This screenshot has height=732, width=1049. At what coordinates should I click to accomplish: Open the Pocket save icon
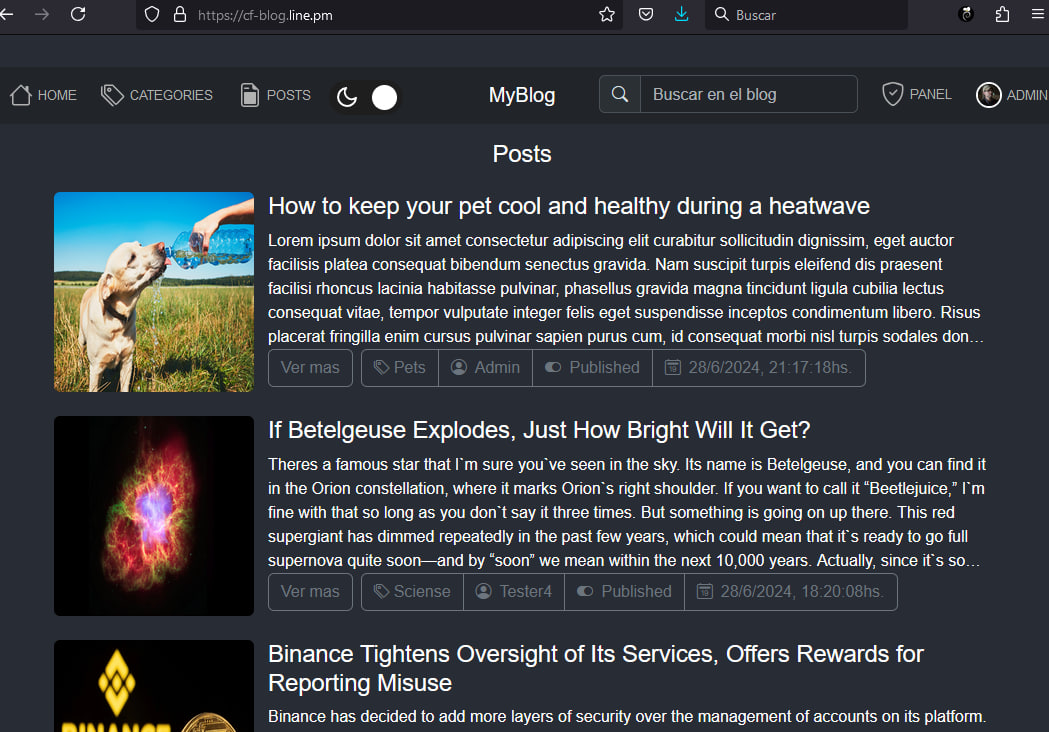pos(646,15)
